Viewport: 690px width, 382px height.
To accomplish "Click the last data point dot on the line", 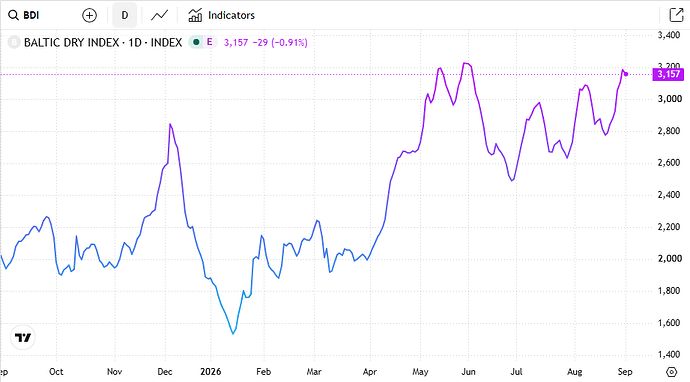I will [626, 74].
